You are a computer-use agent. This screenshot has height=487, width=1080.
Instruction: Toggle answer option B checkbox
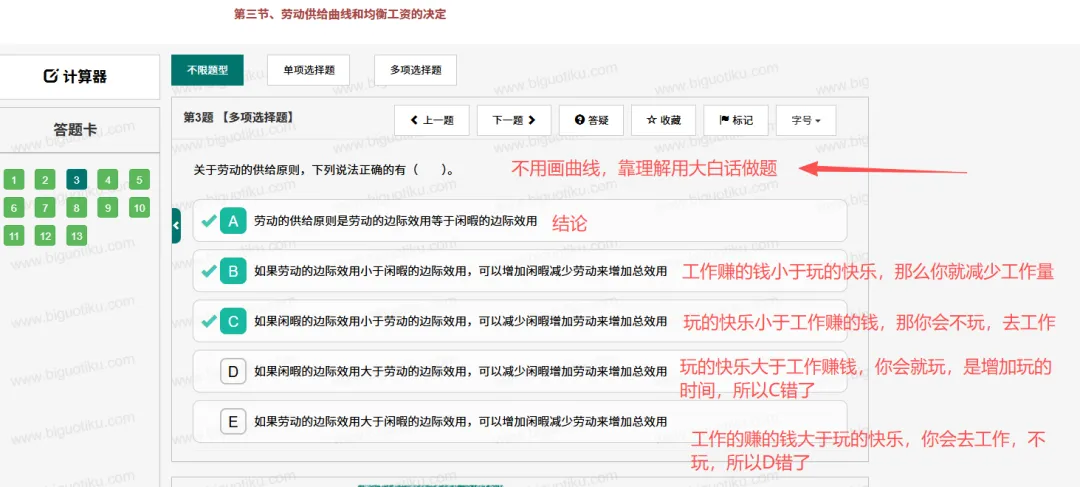233,271
